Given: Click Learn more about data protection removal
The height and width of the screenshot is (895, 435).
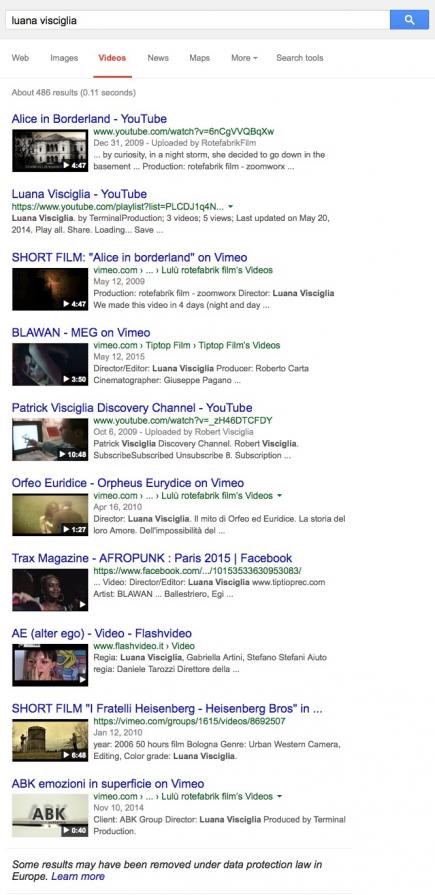Looking at the screenshot, I should pyautogui.click(x=78, y=876).
